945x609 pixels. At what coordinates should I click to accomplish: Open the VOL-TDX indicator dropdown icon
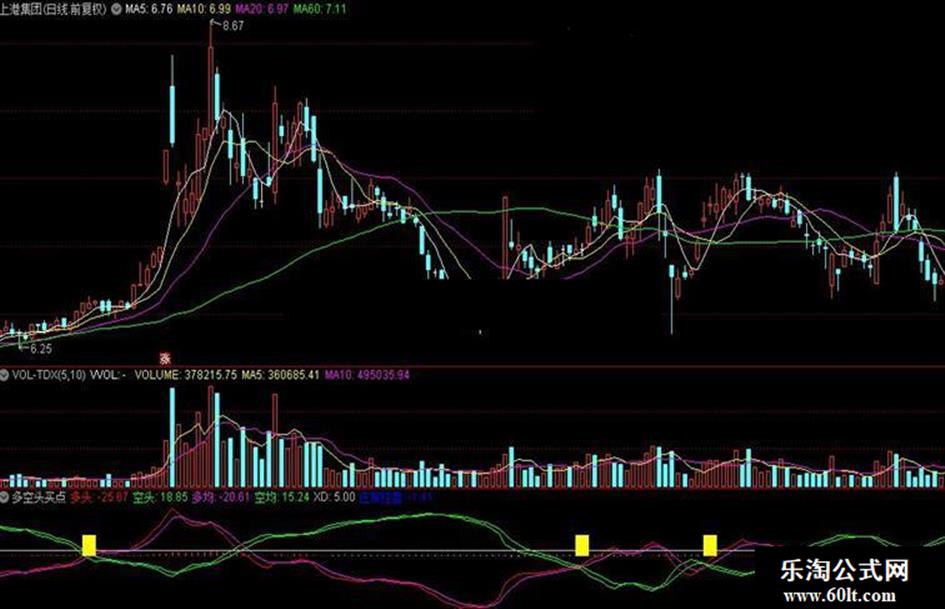click(5, 375)
